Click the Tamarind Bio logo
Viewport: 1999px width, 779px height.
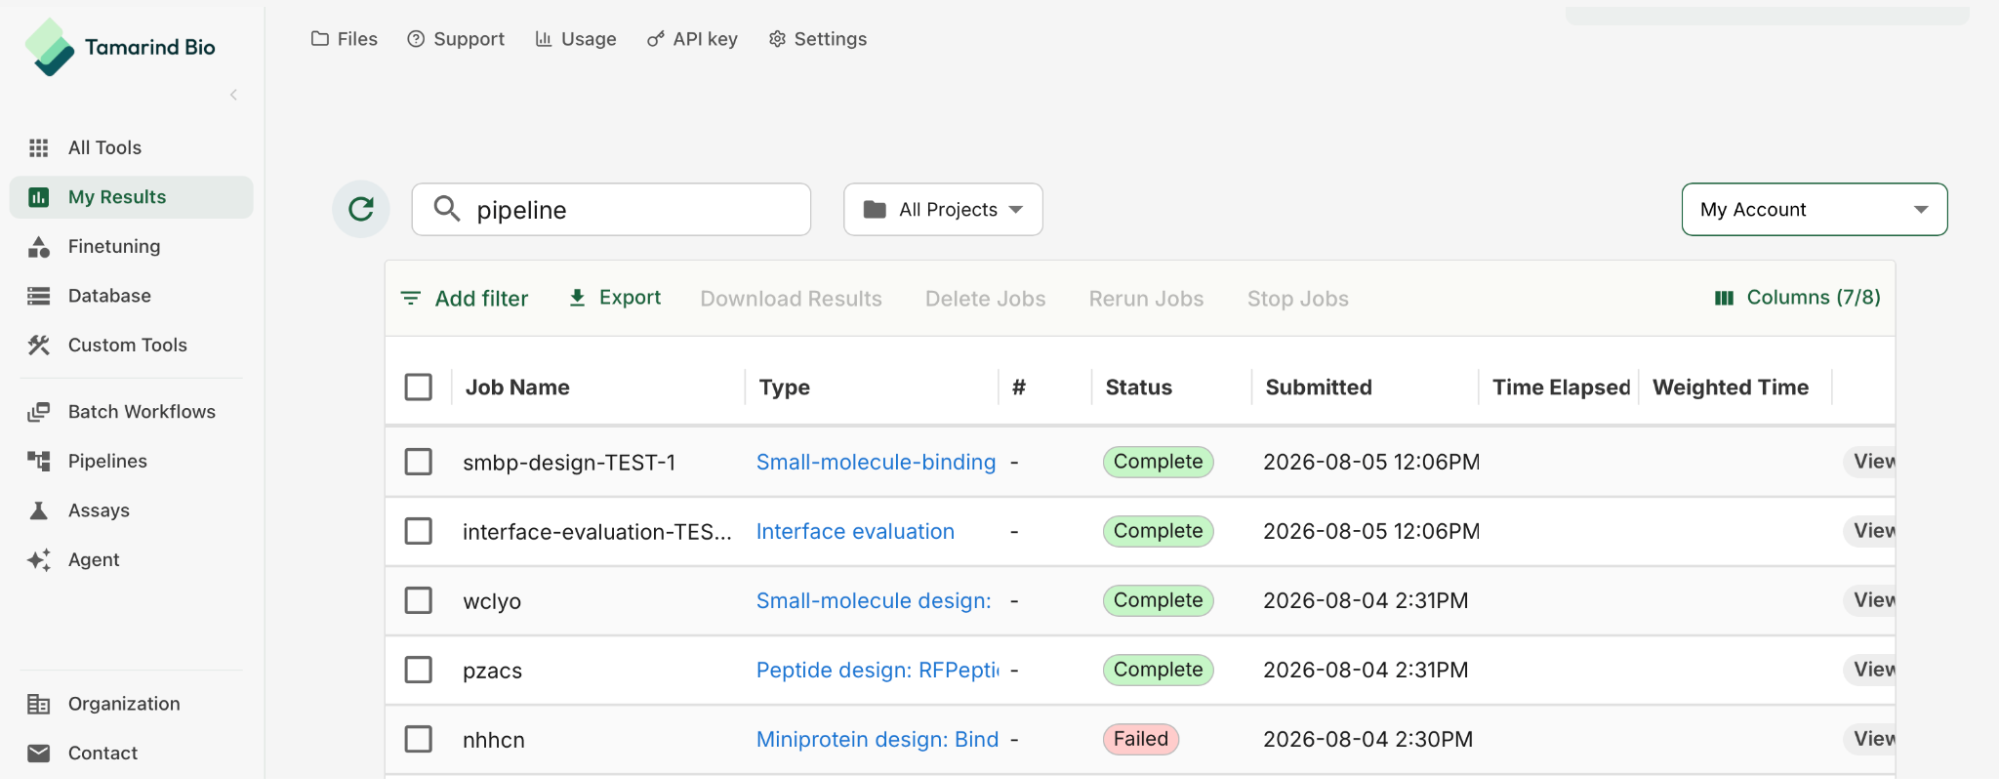[120, 47]
